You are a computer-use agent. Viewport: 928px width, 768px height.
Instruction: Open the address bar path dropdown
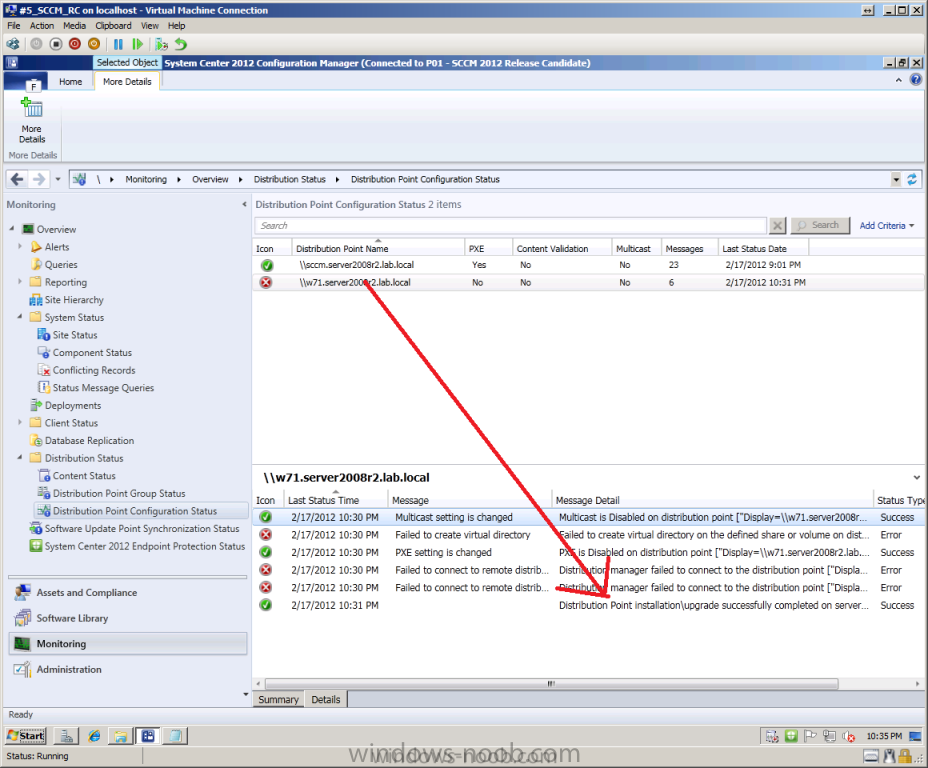(x=896, y=179)
